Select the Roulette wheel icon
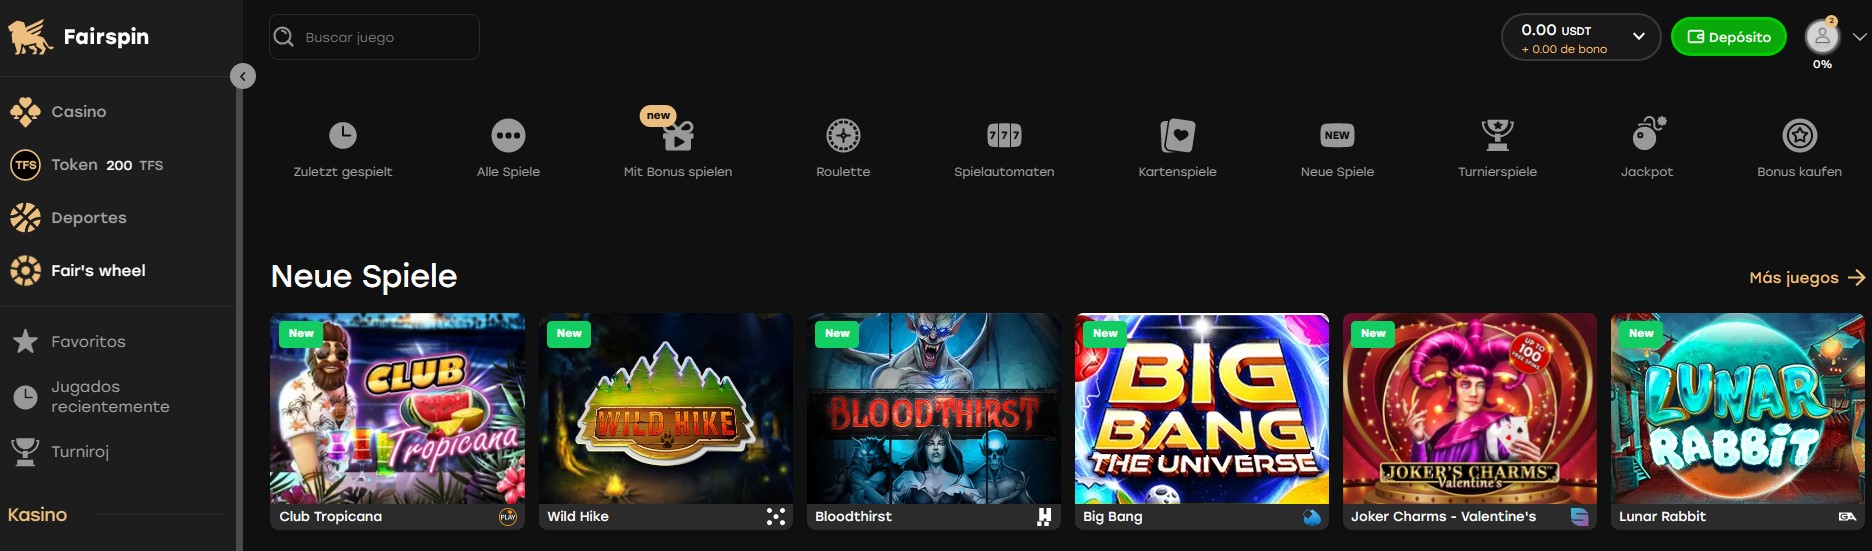Screen dimensions: 1872x551 click(x=843, y=135)
